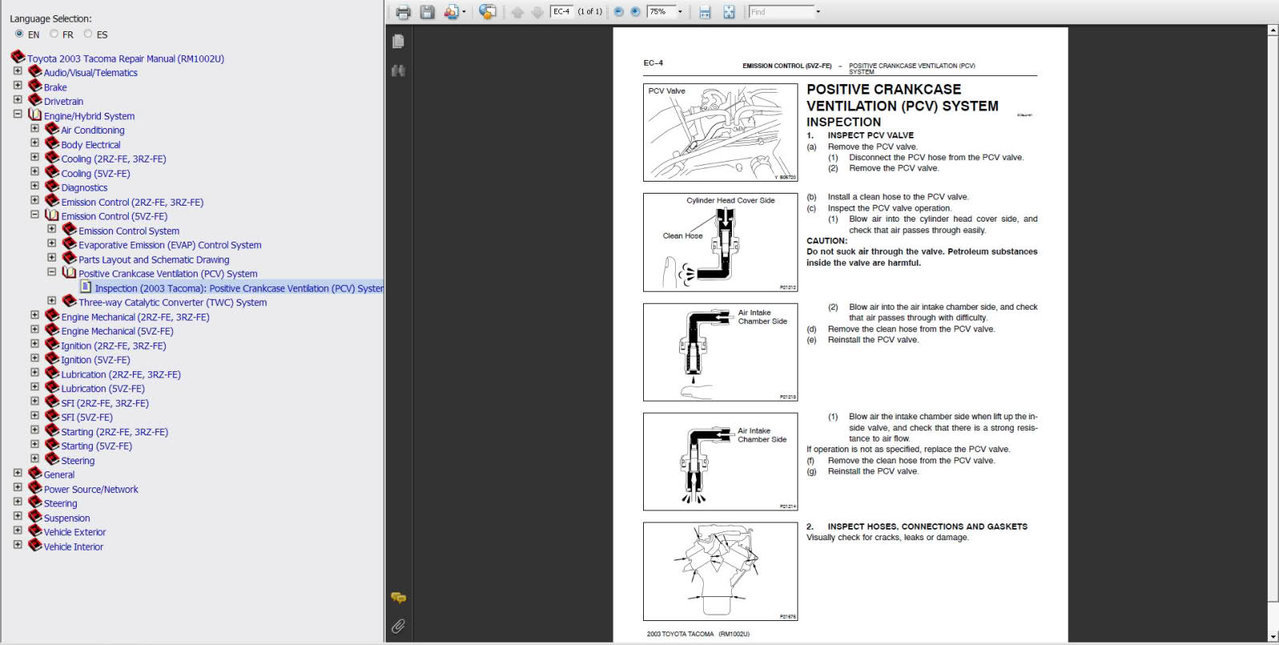Expand the Brake tree node
This screenshot has width=1279, height=645.
tap(17, 86)
